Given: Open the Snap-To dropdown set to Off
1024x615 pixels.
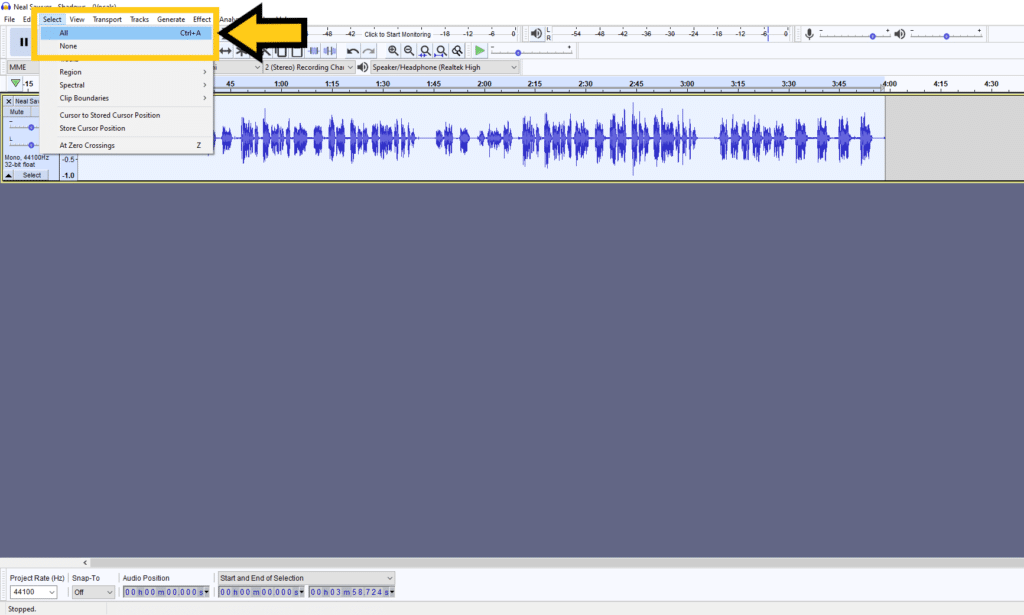Looking at the screenshot, I should [x=91, y=591].
